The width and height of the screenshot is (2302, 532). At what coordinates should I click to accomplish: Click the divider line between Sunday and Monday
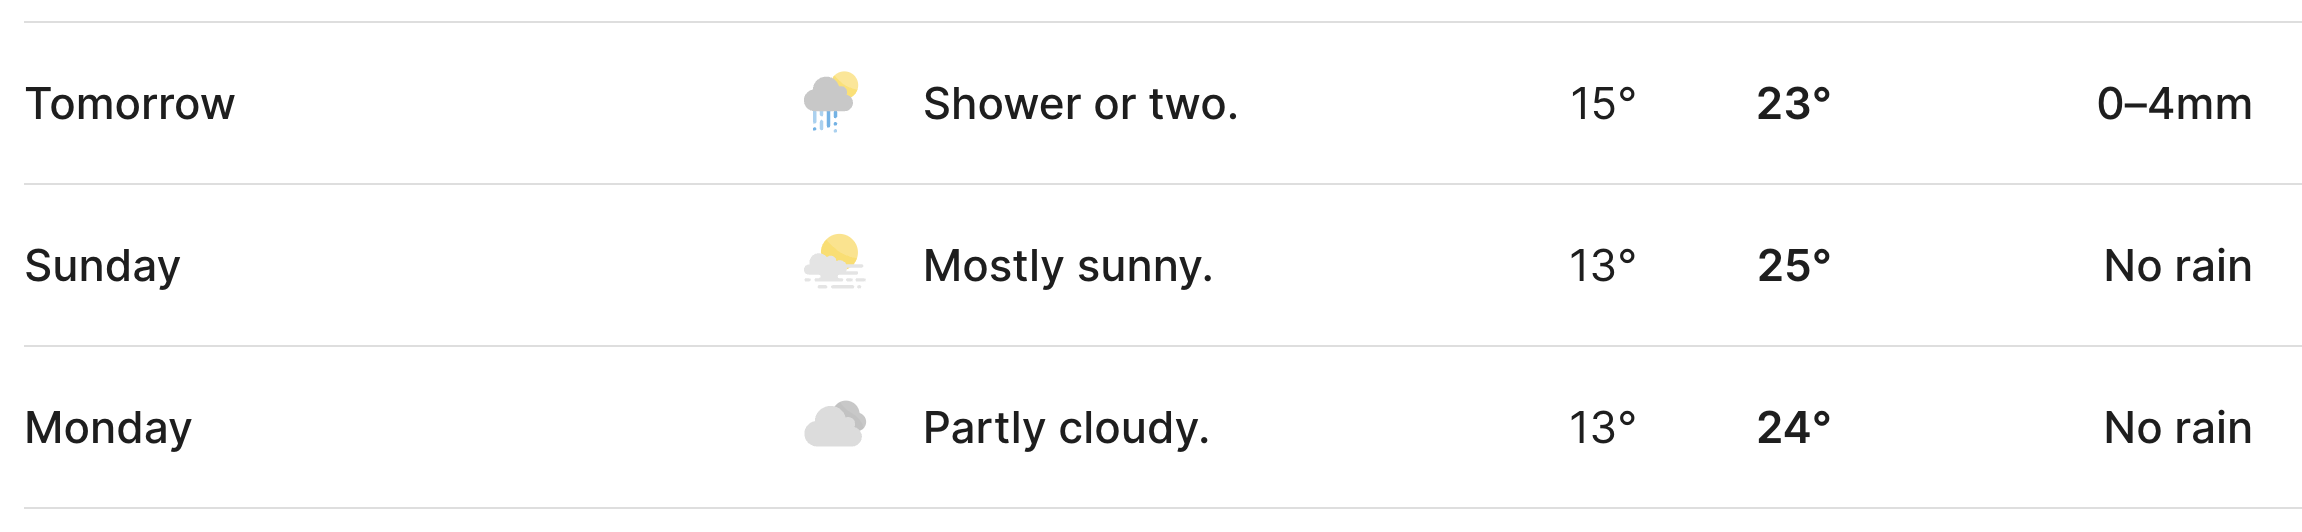(1160, 346)
